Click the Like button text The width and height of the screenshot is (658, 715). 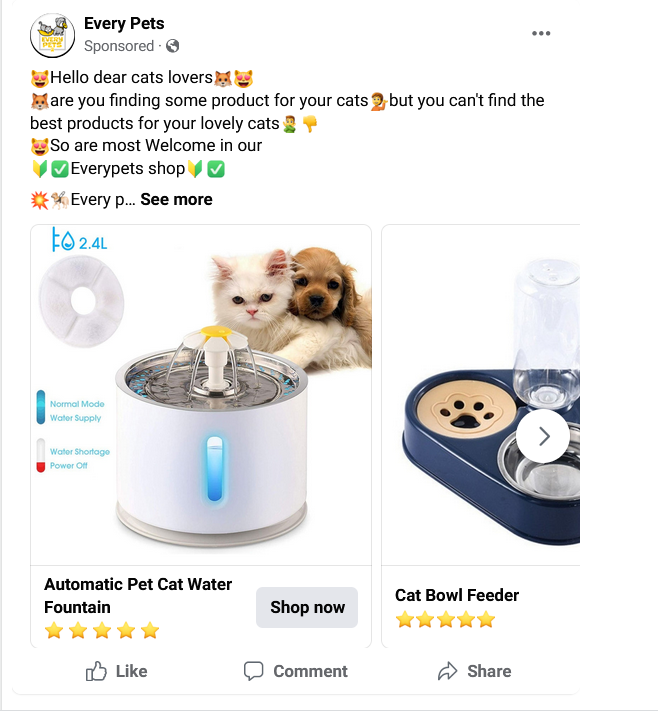pyautogui.click(x=131, y=671)
